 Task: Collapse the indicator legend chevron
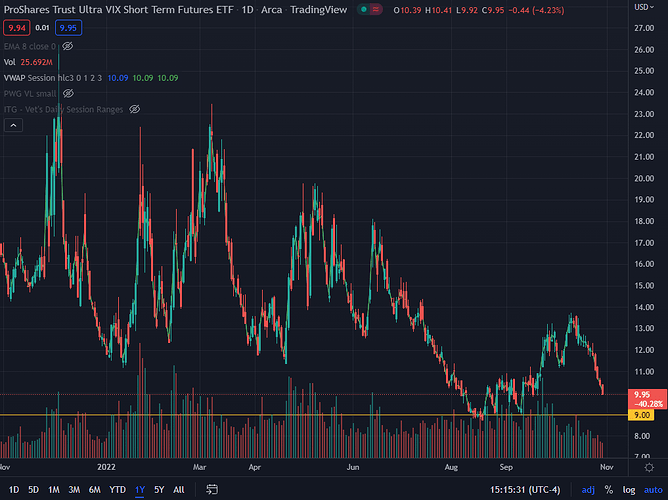point(13,125)
